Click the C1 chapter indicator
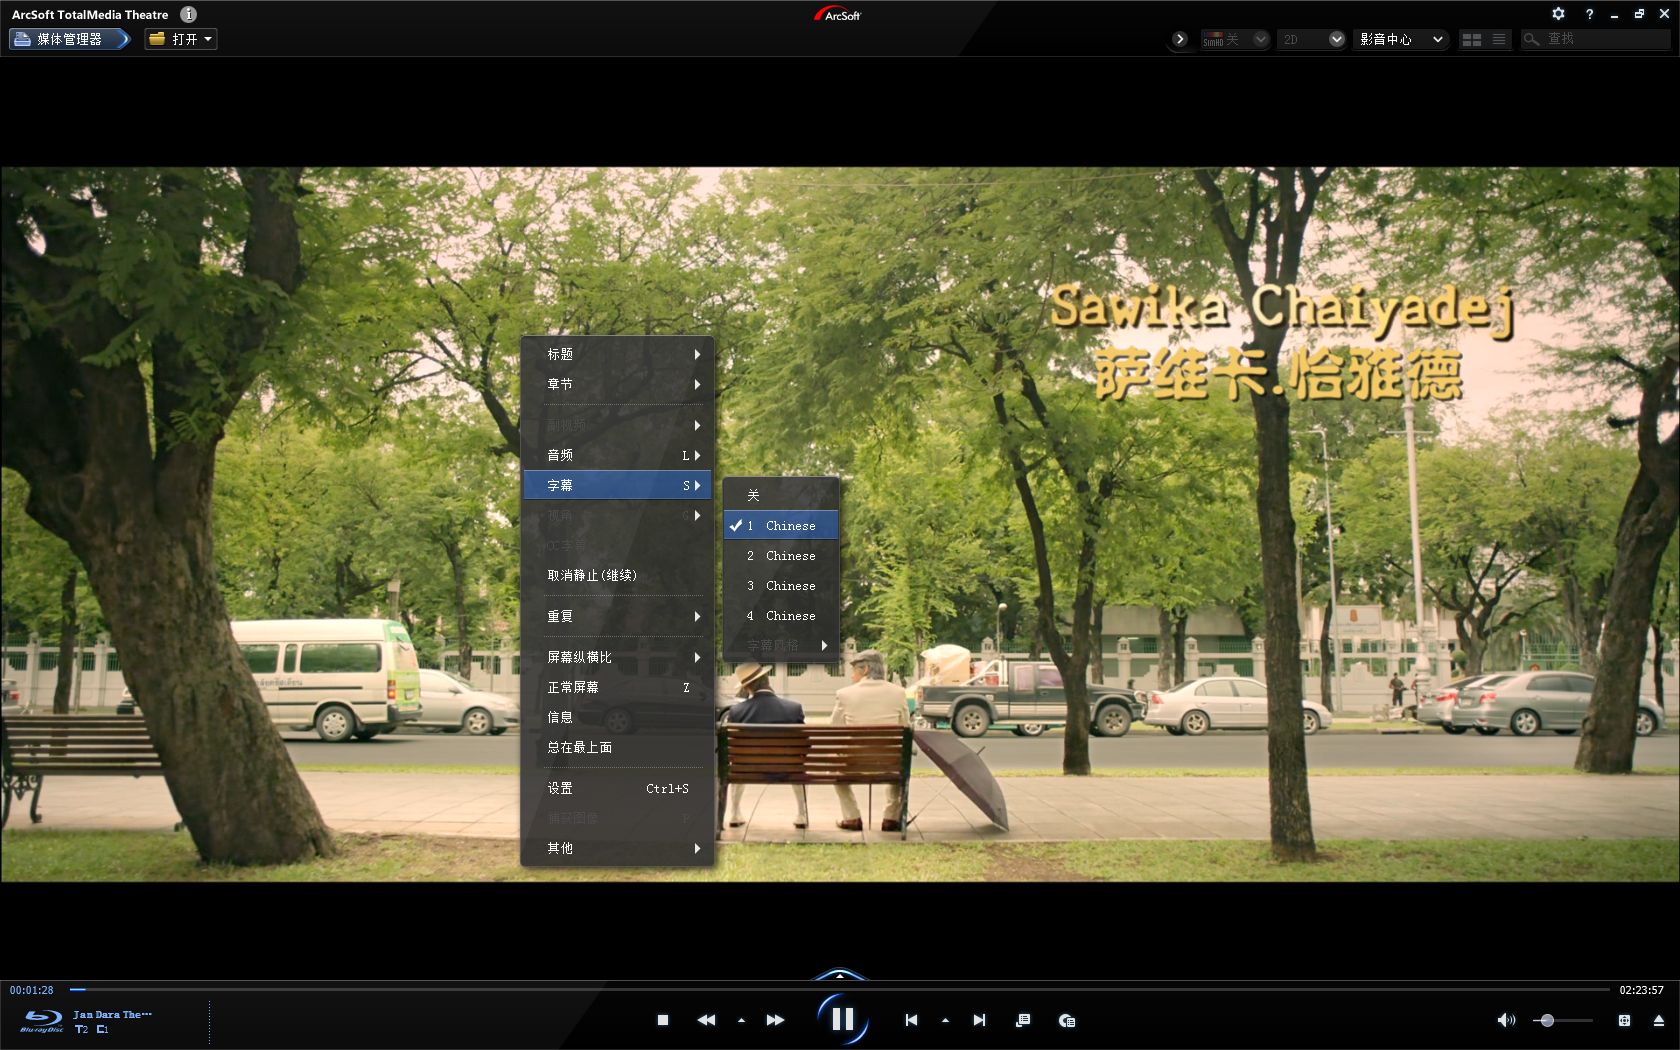 (x=103, y=1029)
